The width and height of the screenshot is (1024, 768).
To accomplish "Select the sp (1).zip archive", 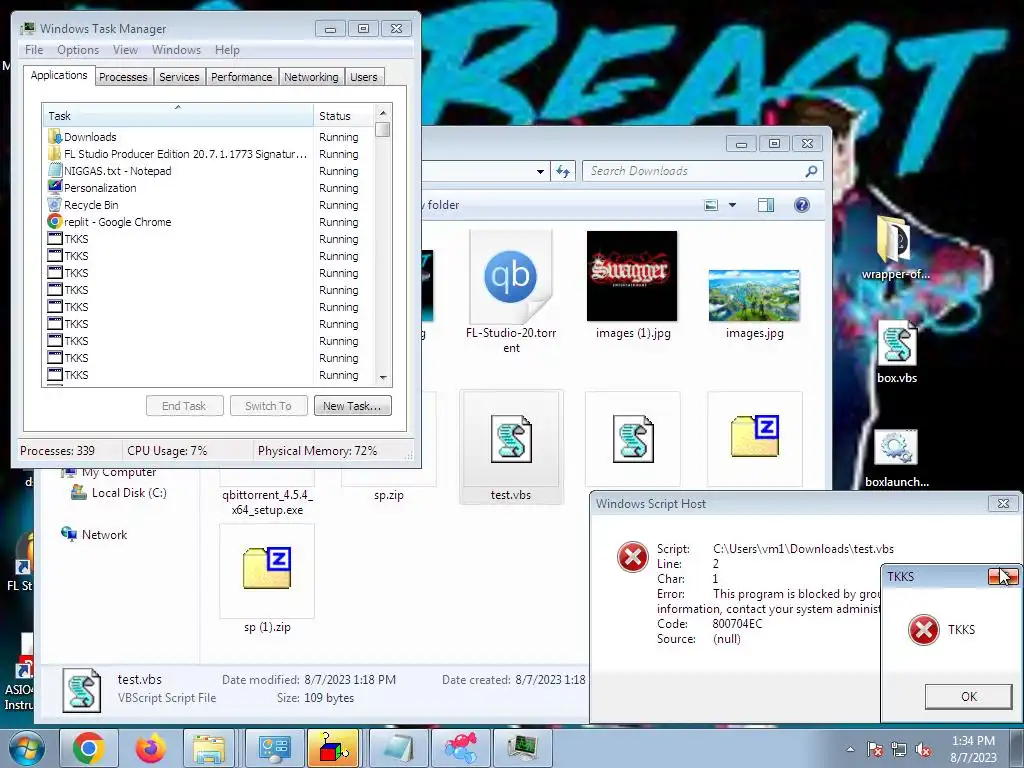I will point(267,578).
